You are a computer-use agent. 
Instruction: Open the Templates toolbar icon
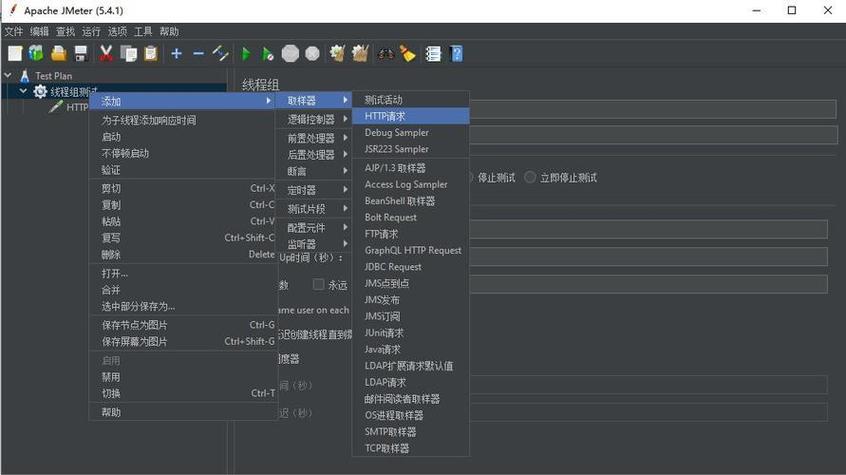click(x=36, y=53)
